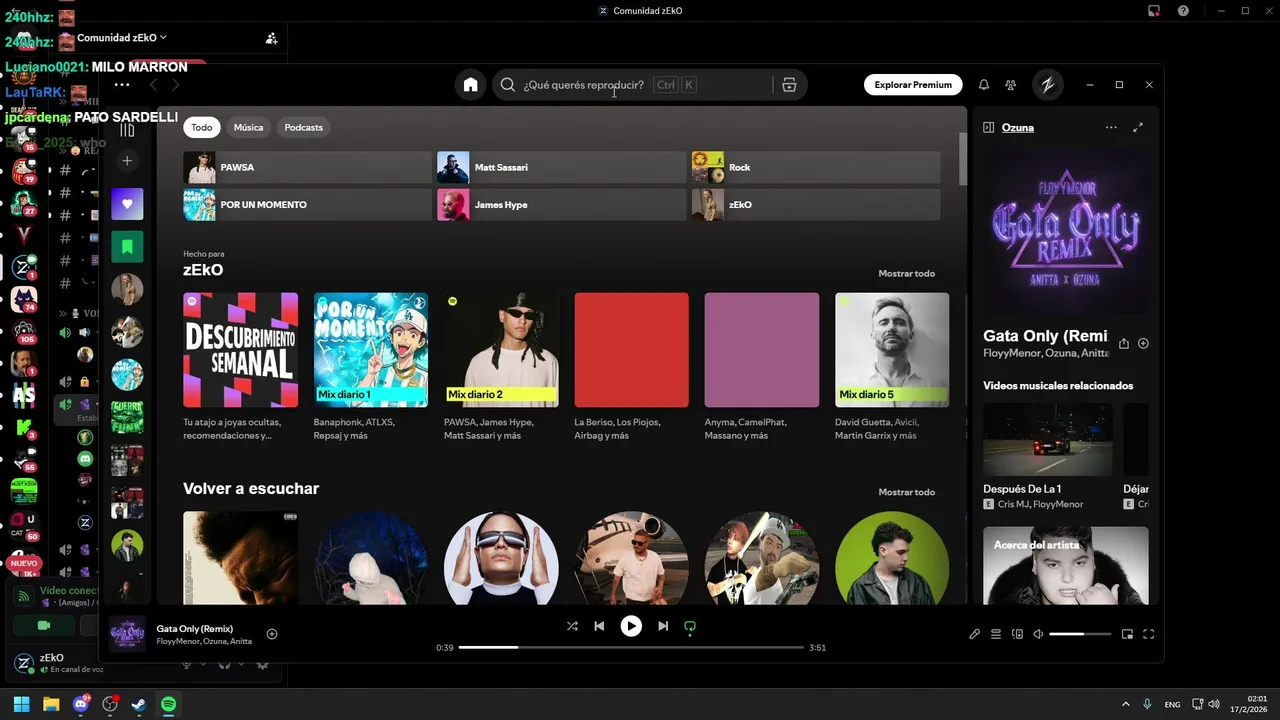Skip to the previous track
This screenshot has width=1280, height=720.
click(x=599, y=626)
